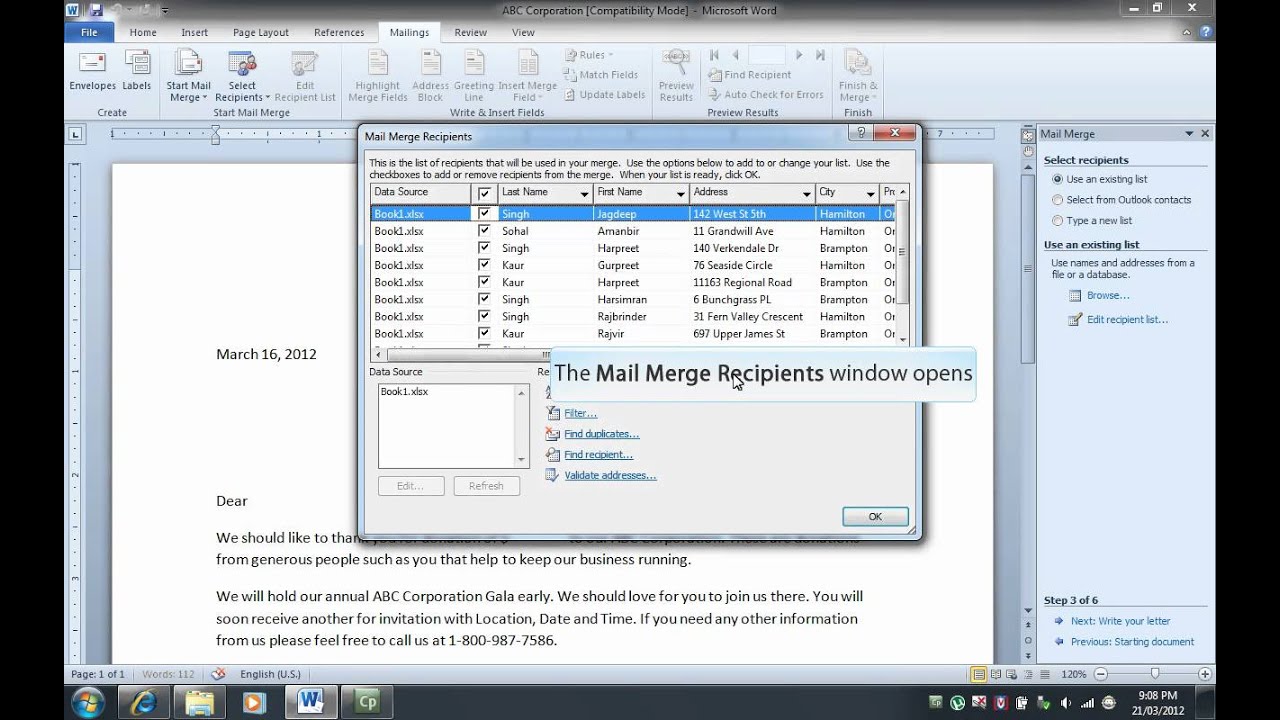The width and height of the screenshot is (1280, 720).
Task: Open the File tab
Action: (x=89, y=32)
